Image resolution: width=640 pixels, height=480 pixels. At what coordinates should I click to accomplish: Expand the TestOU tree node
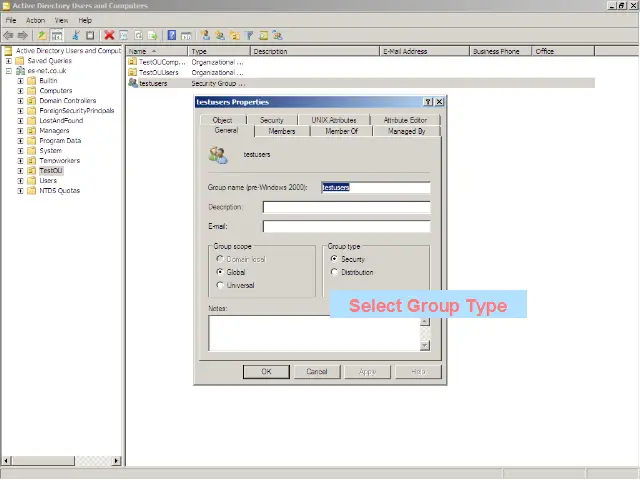pyautogui.click(x=20, y=171)
